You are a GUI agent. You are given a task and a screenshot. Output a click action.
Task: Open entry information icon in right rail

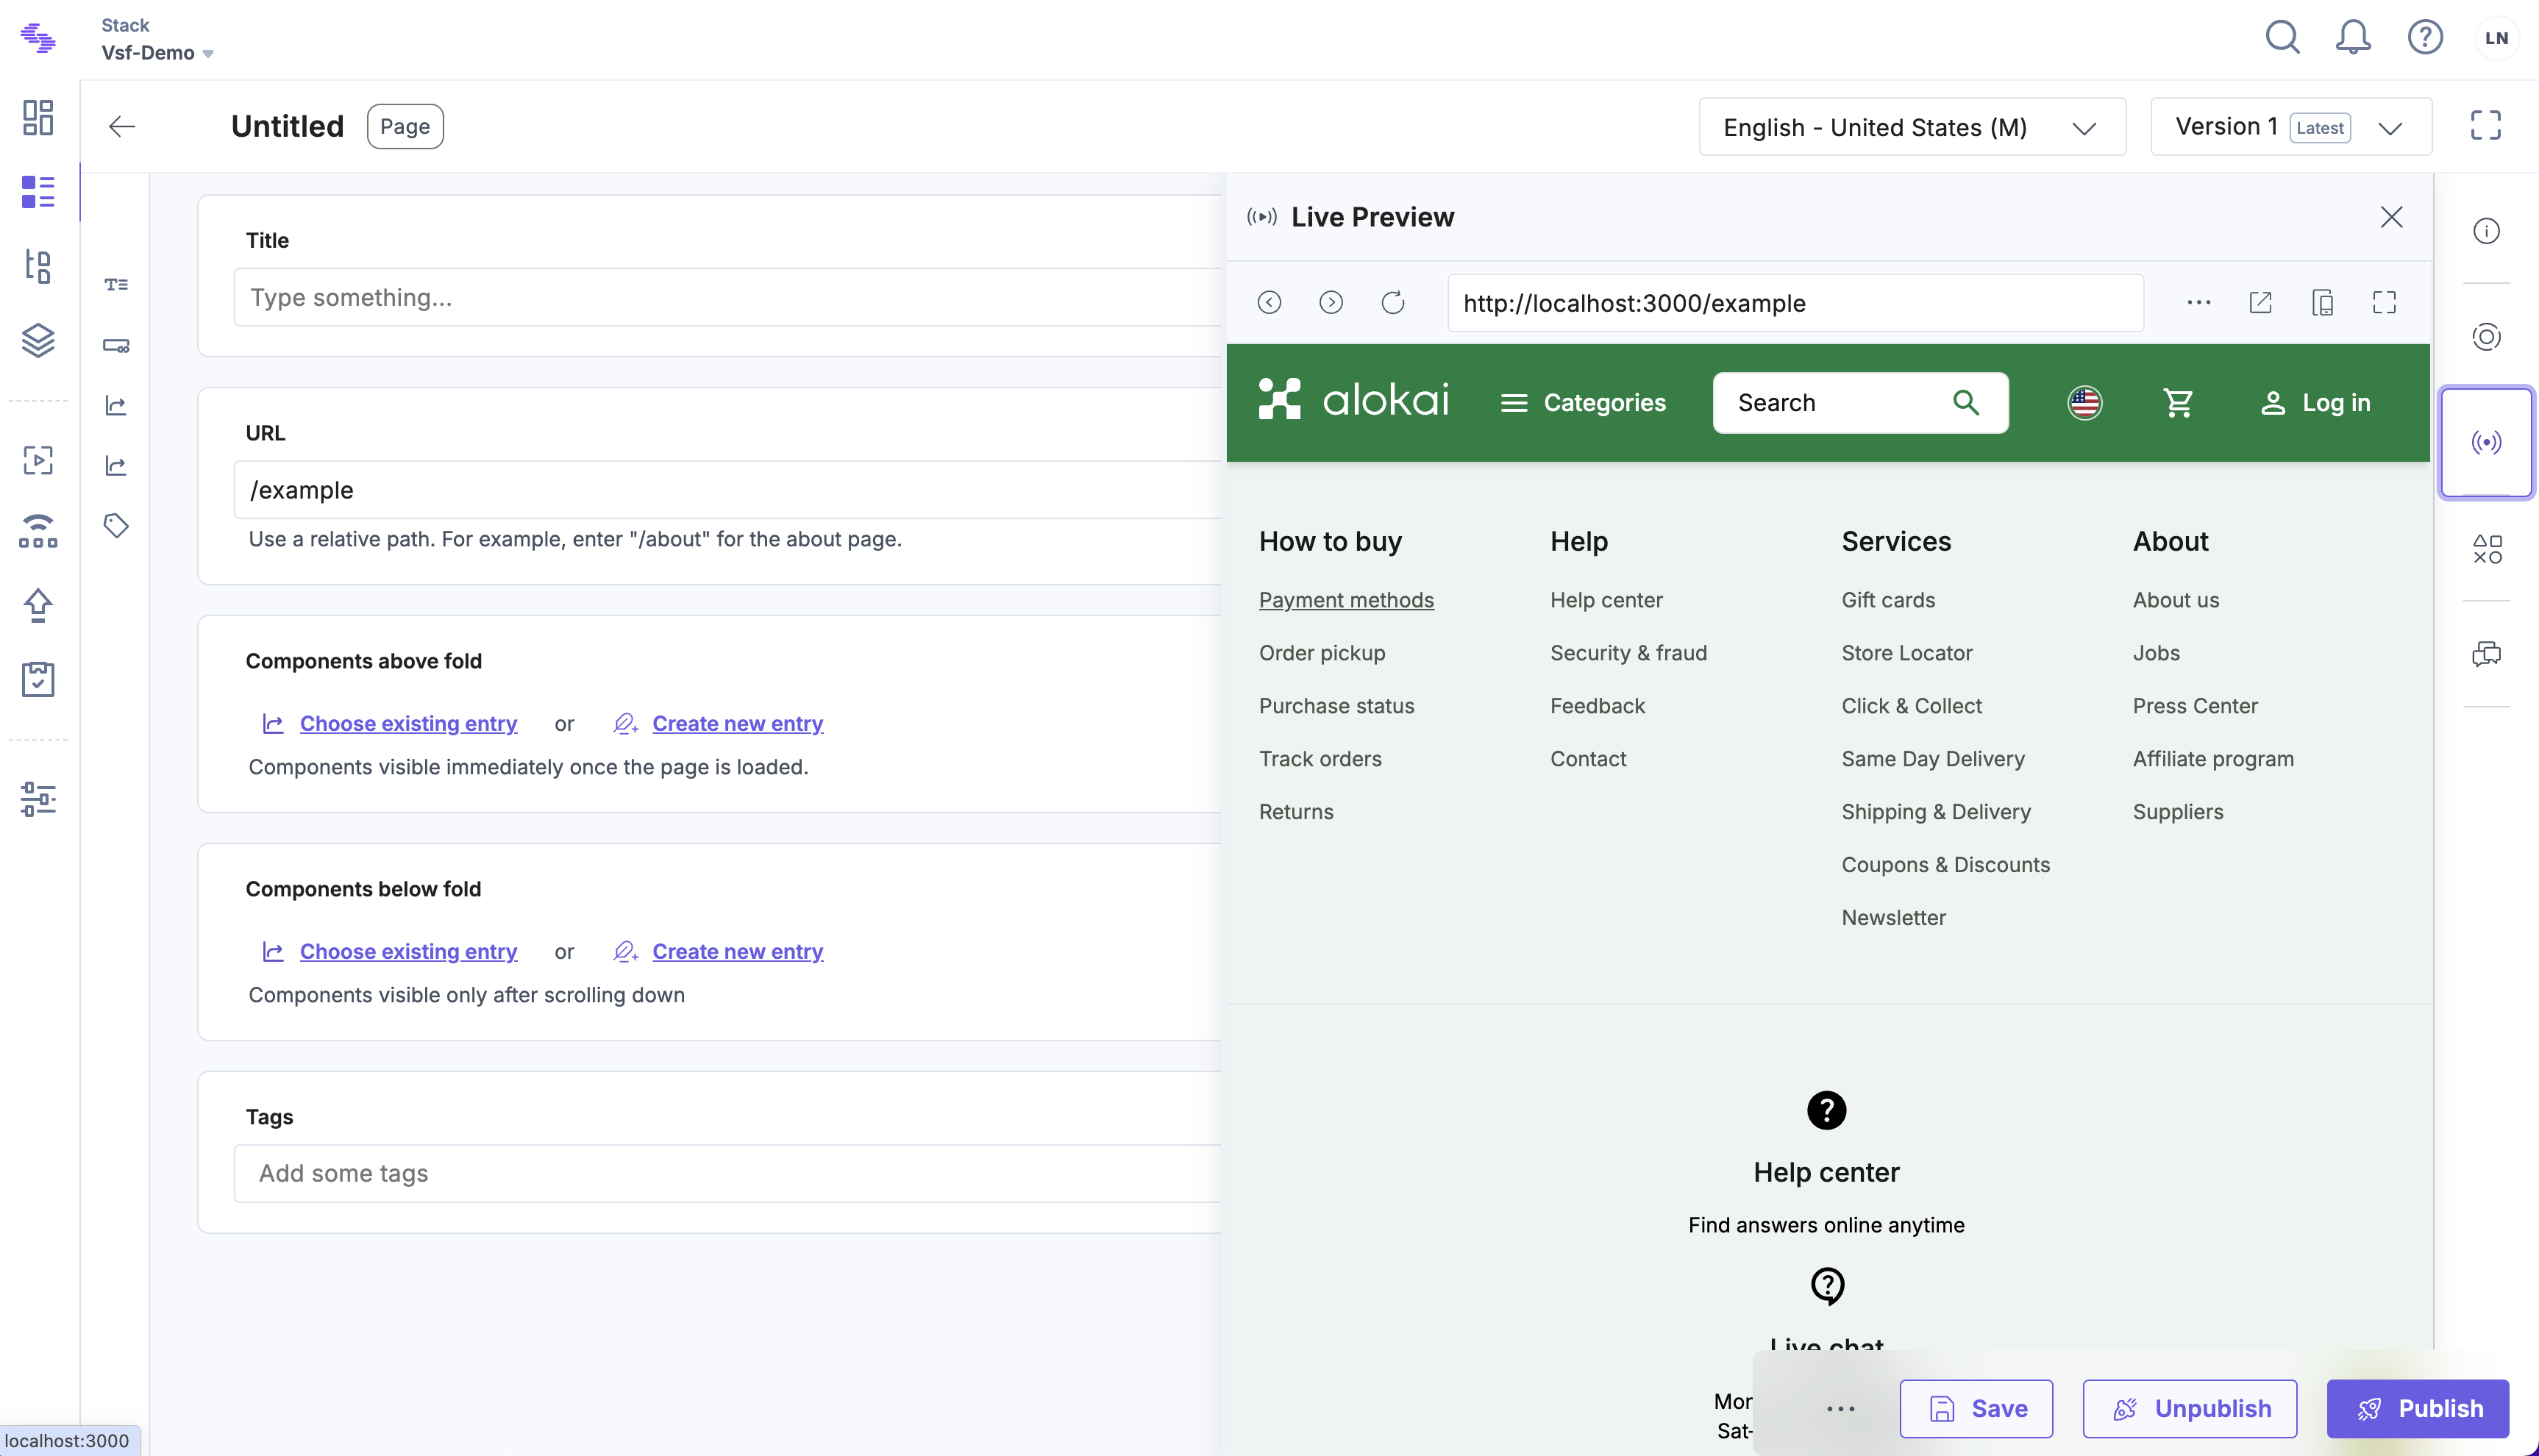pos(2486,231)
